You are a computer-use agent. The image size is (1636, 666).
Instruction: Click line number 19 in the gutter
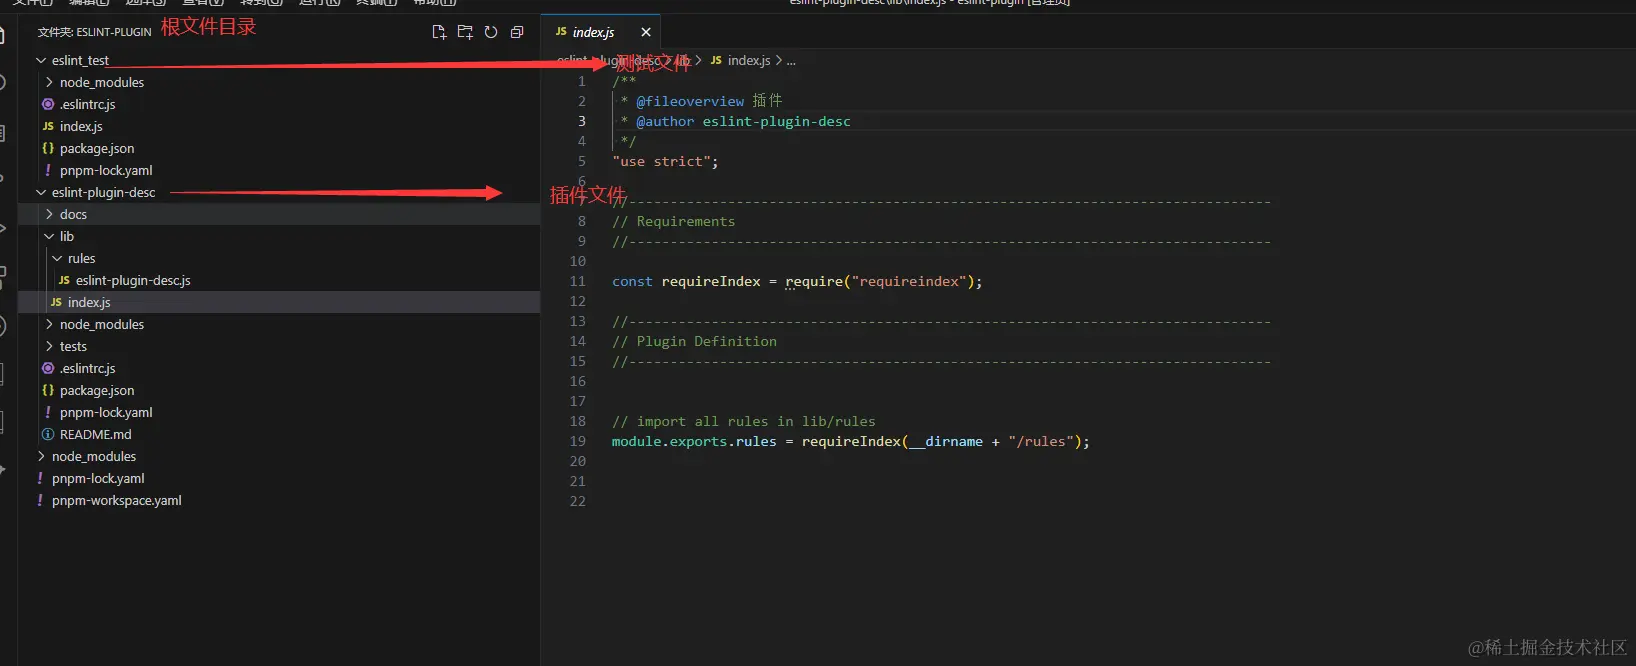click(578, 442)
